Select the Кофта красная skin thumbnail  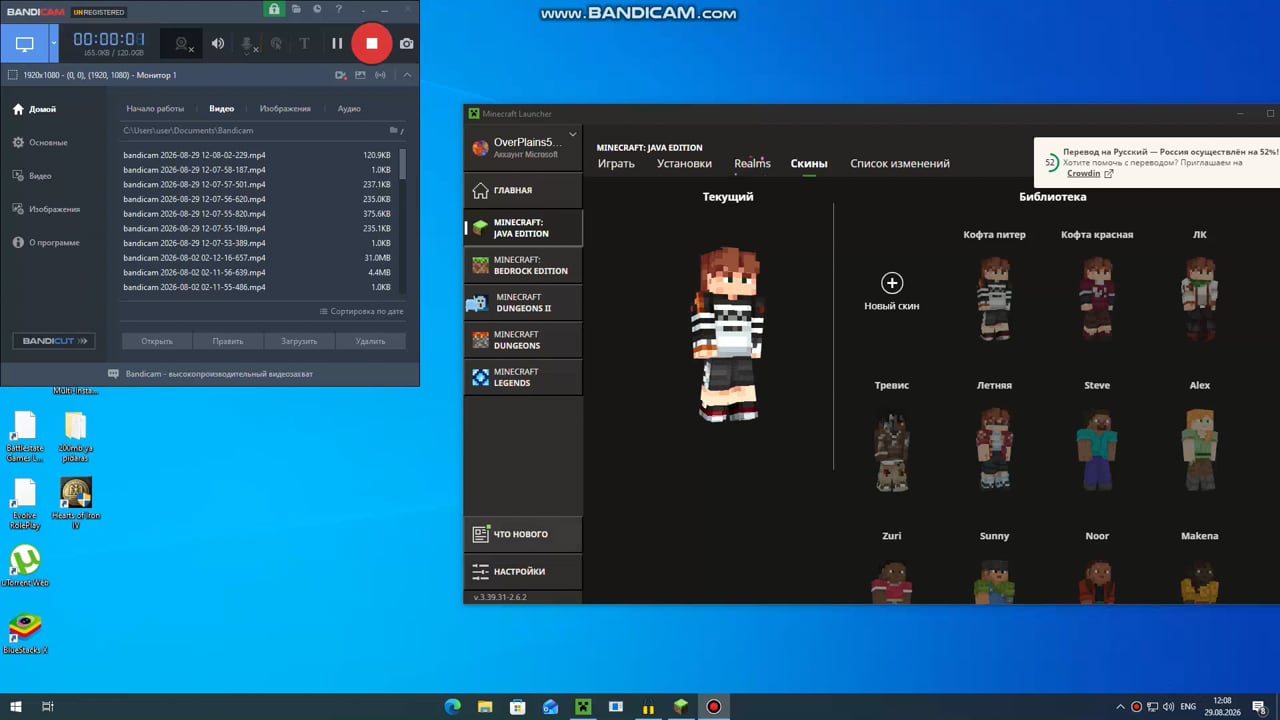click(x=1097, y=298)
